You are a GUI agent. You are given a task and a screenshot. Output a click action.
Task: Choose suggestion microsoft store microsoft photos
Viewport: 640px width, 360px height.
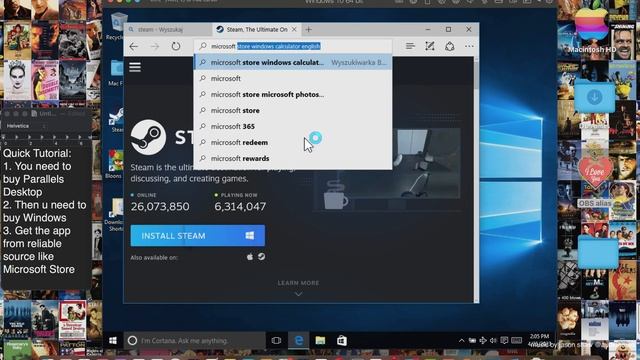click(293, 94)
